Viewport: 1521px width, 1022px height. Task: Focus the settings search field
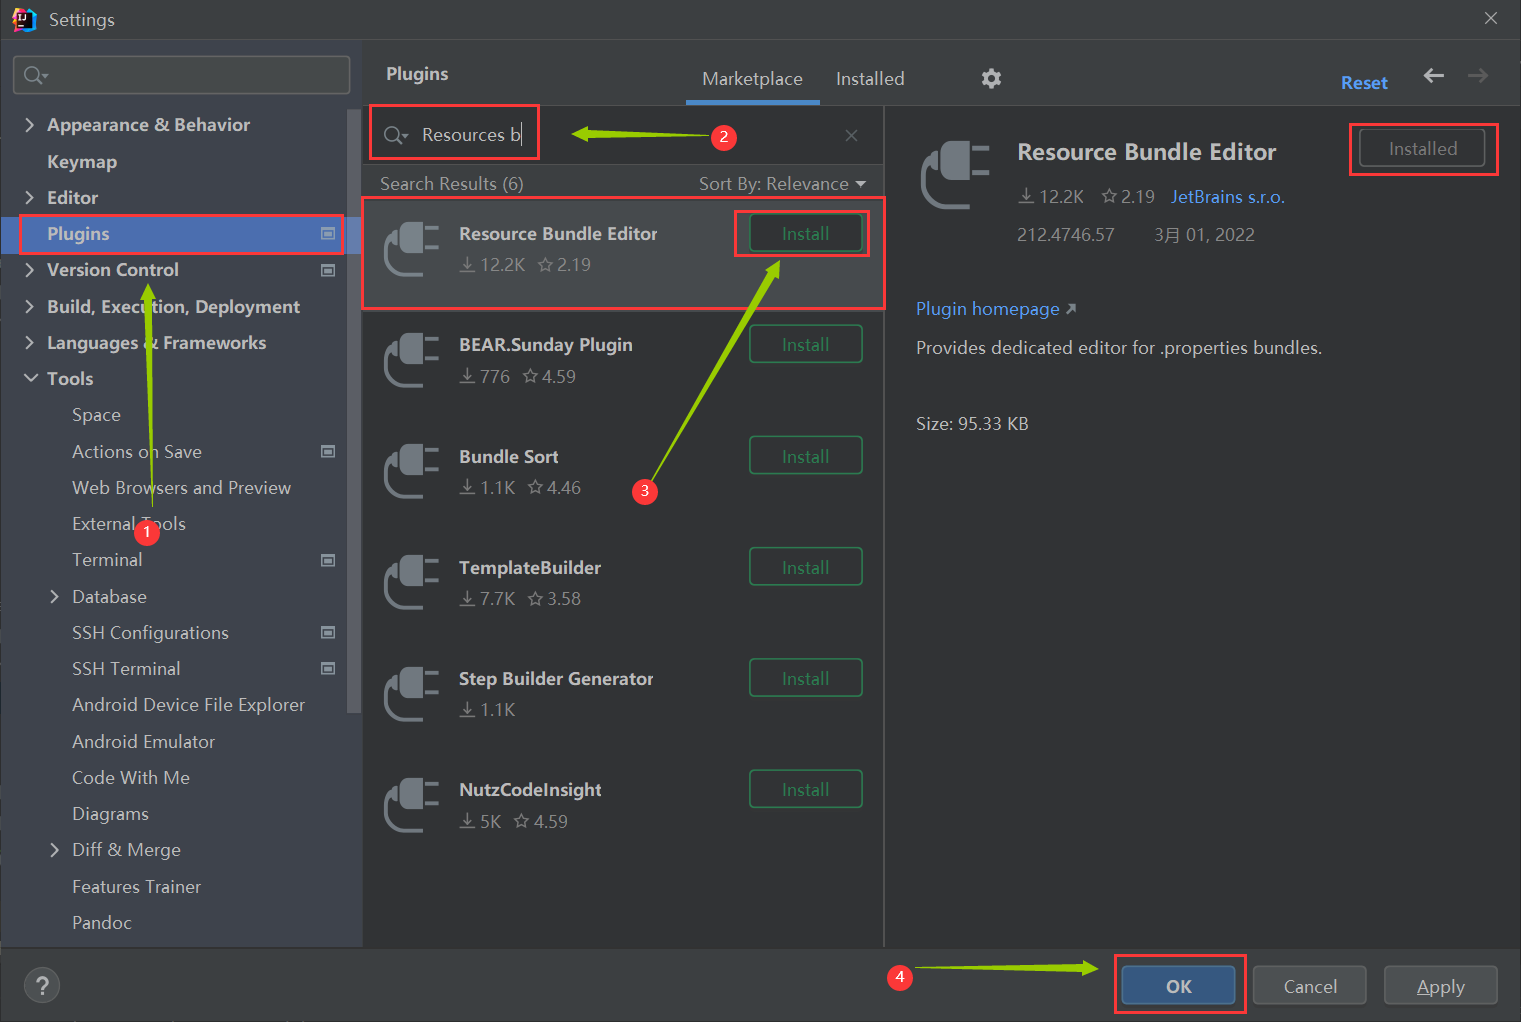pos(181,75)
